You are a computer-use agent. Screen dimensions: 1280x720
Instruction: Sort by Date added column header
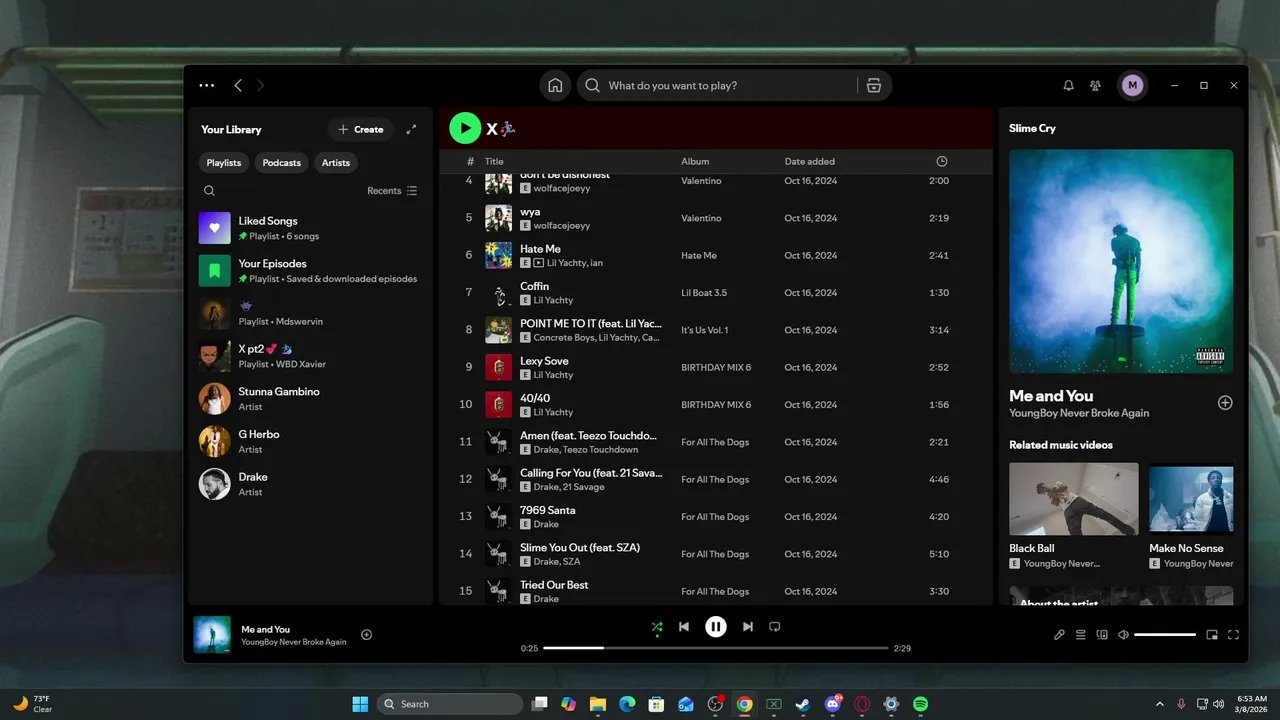coord(810,161)
